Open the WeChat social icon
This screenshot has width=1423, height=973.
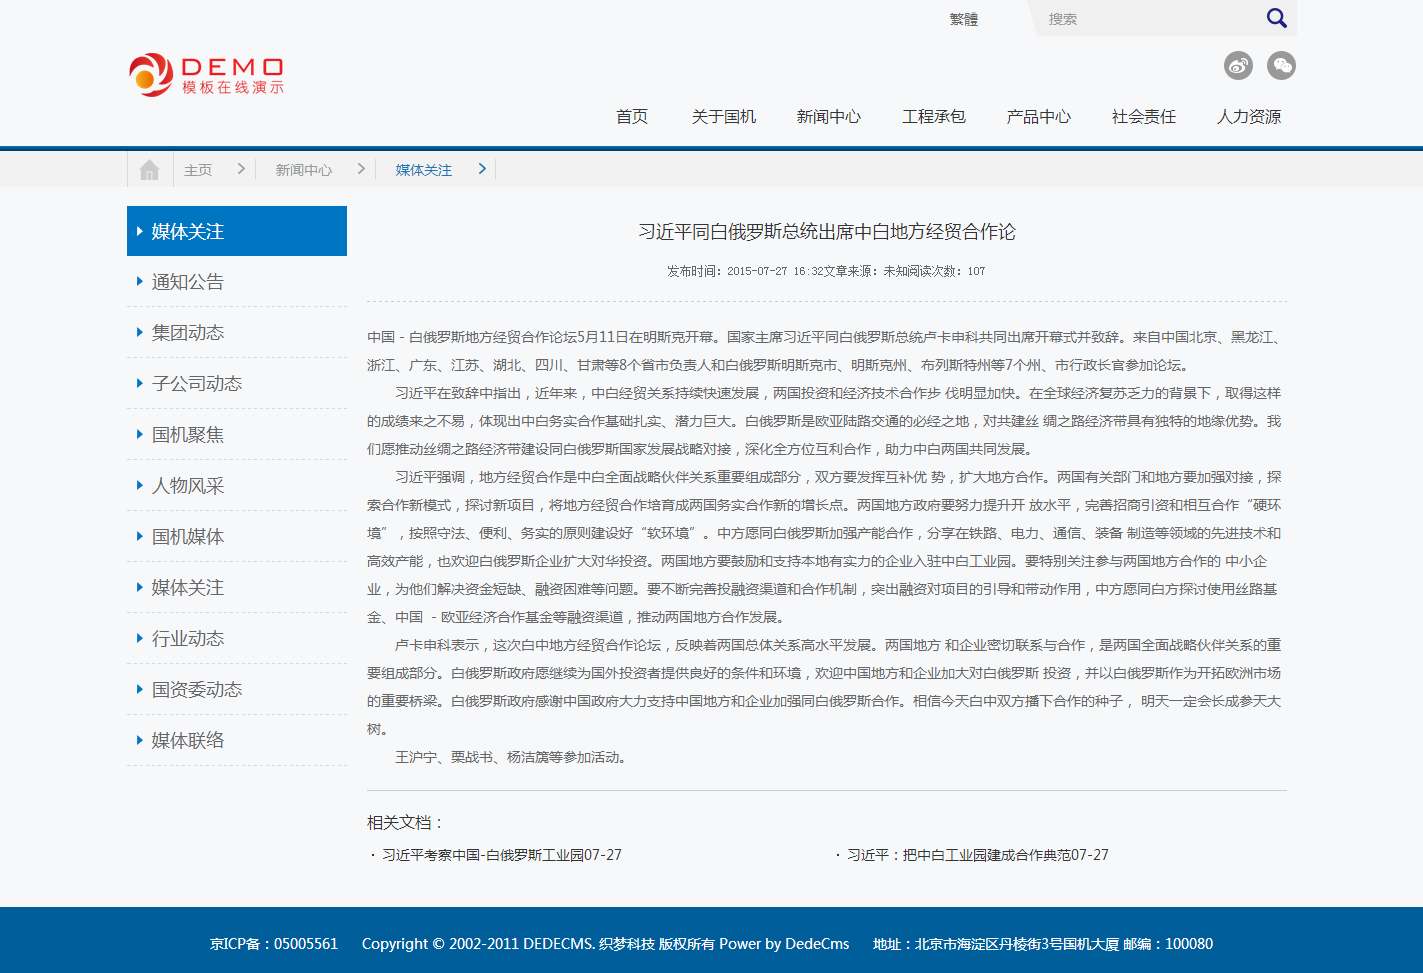pos(1281,66)
